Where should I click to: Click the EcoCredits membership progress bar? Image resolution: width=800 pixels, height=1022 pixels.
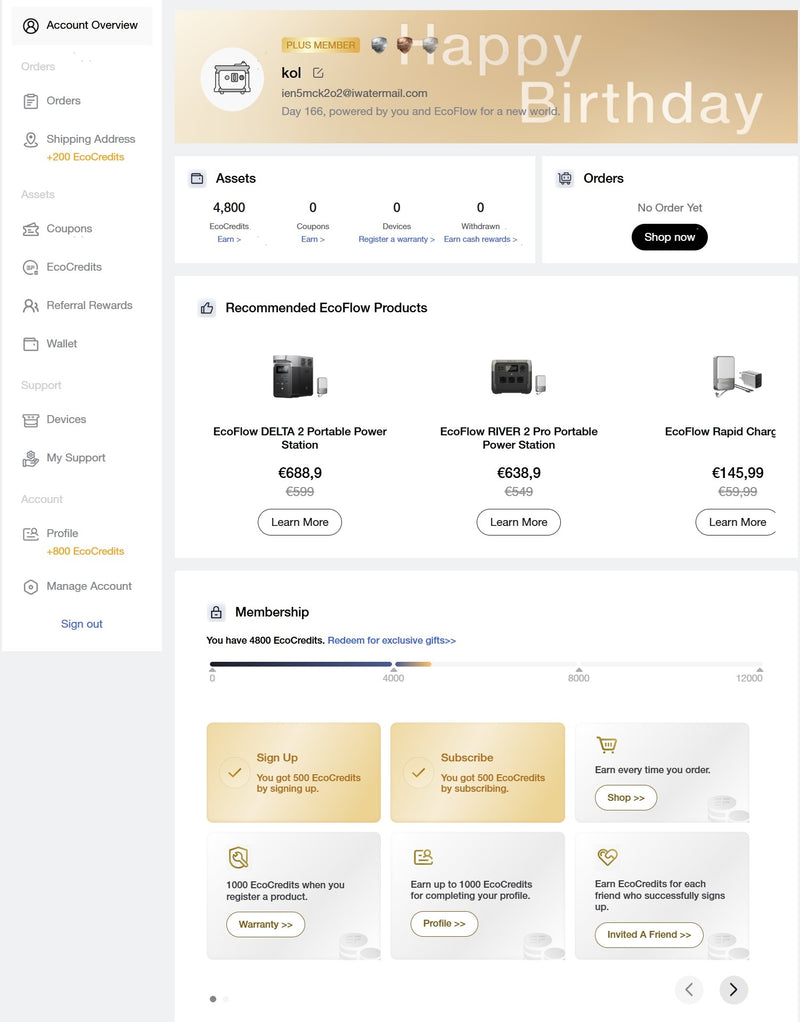[x=486, y=664]
